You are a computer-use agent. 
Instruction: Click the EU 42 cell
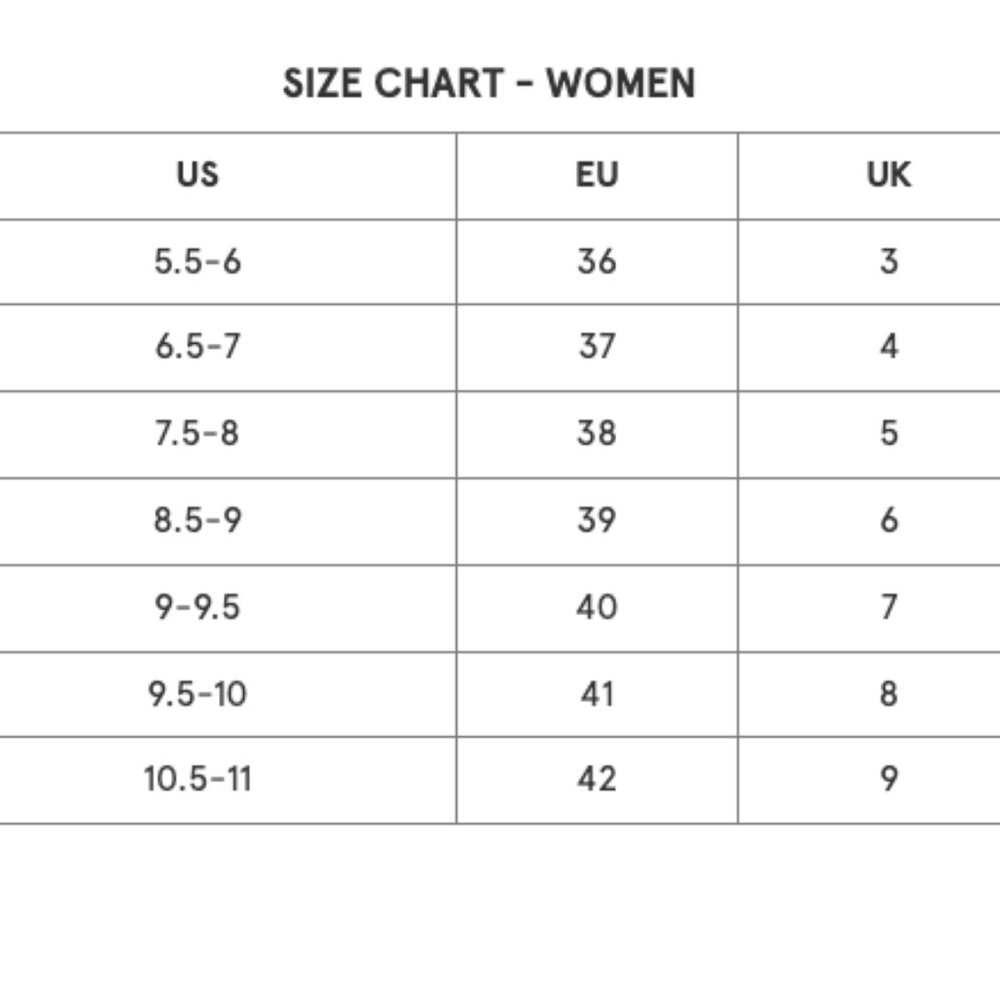597,780
